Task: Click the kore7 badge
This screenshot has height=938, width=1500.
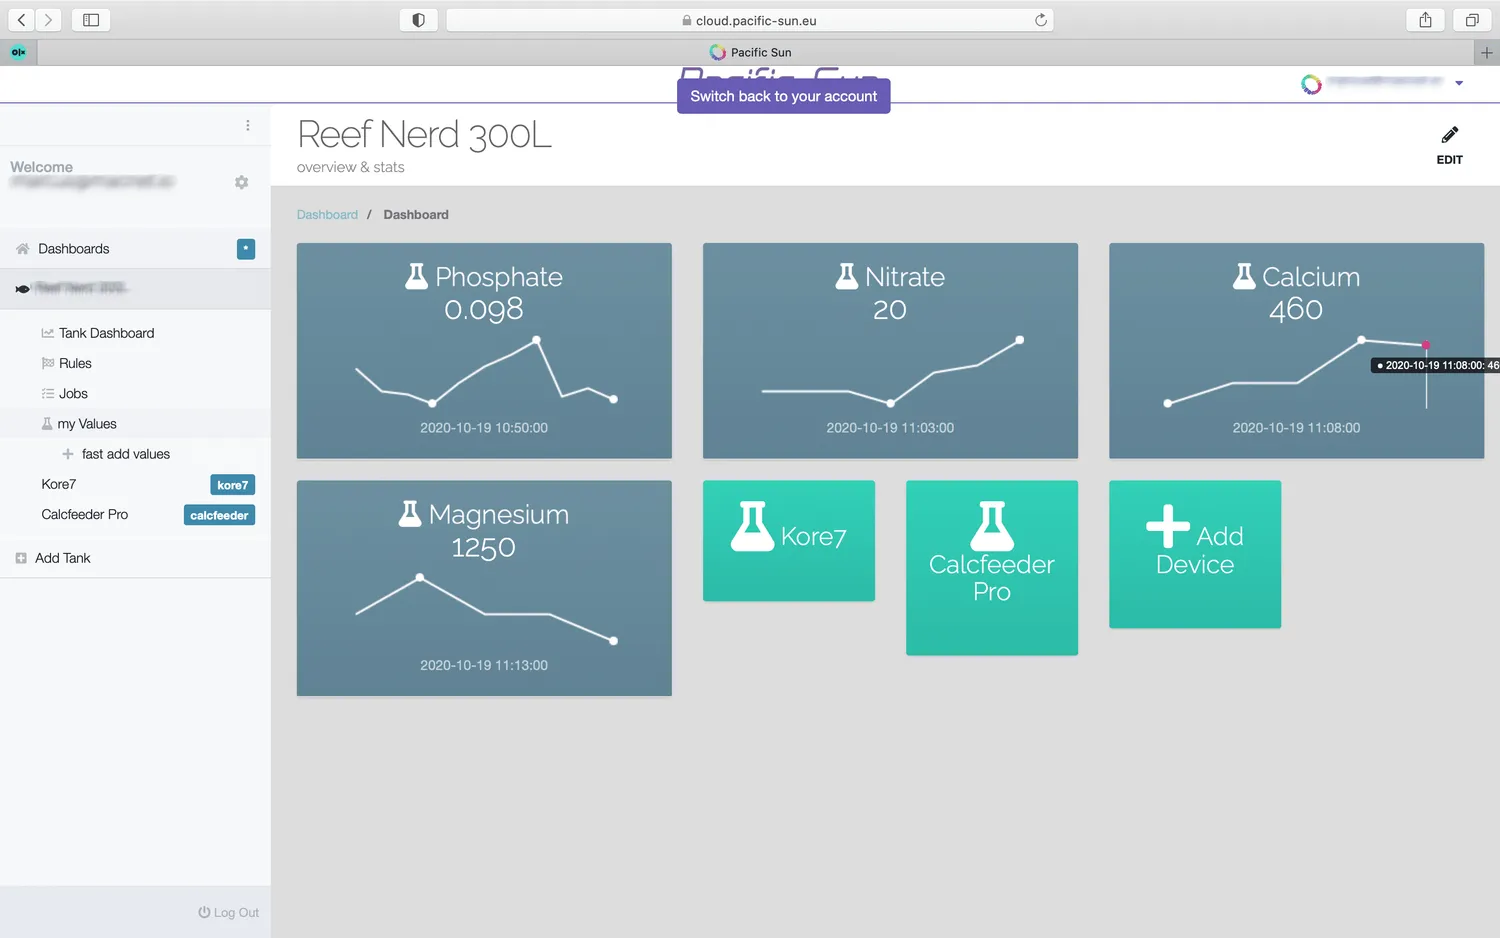Action: pos(233,485)
